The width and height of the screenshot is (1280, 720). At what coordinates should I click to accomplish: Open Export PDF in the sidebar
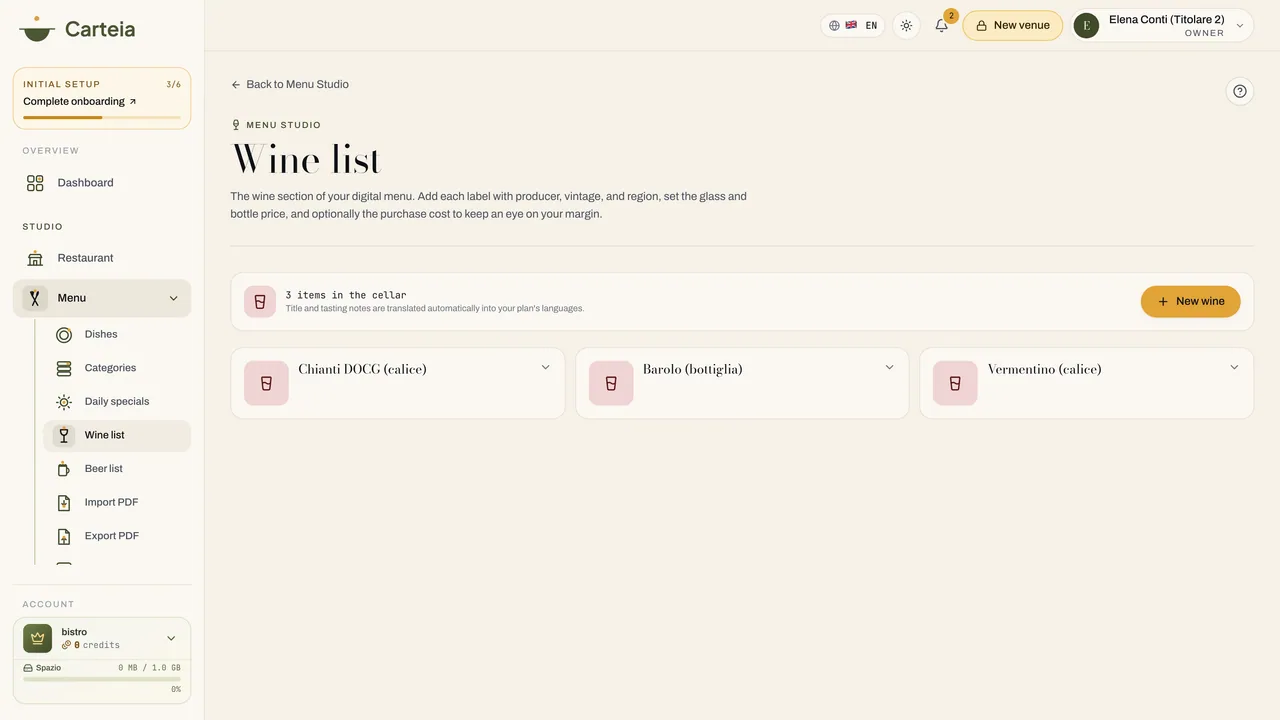pos(117,536)
